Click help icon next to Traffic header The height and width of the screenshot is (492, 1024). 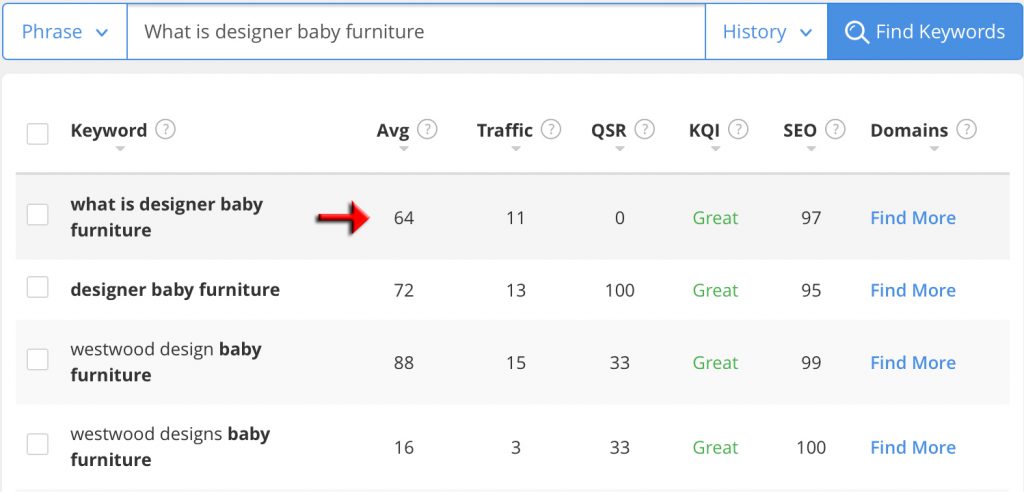click(551, 129)
